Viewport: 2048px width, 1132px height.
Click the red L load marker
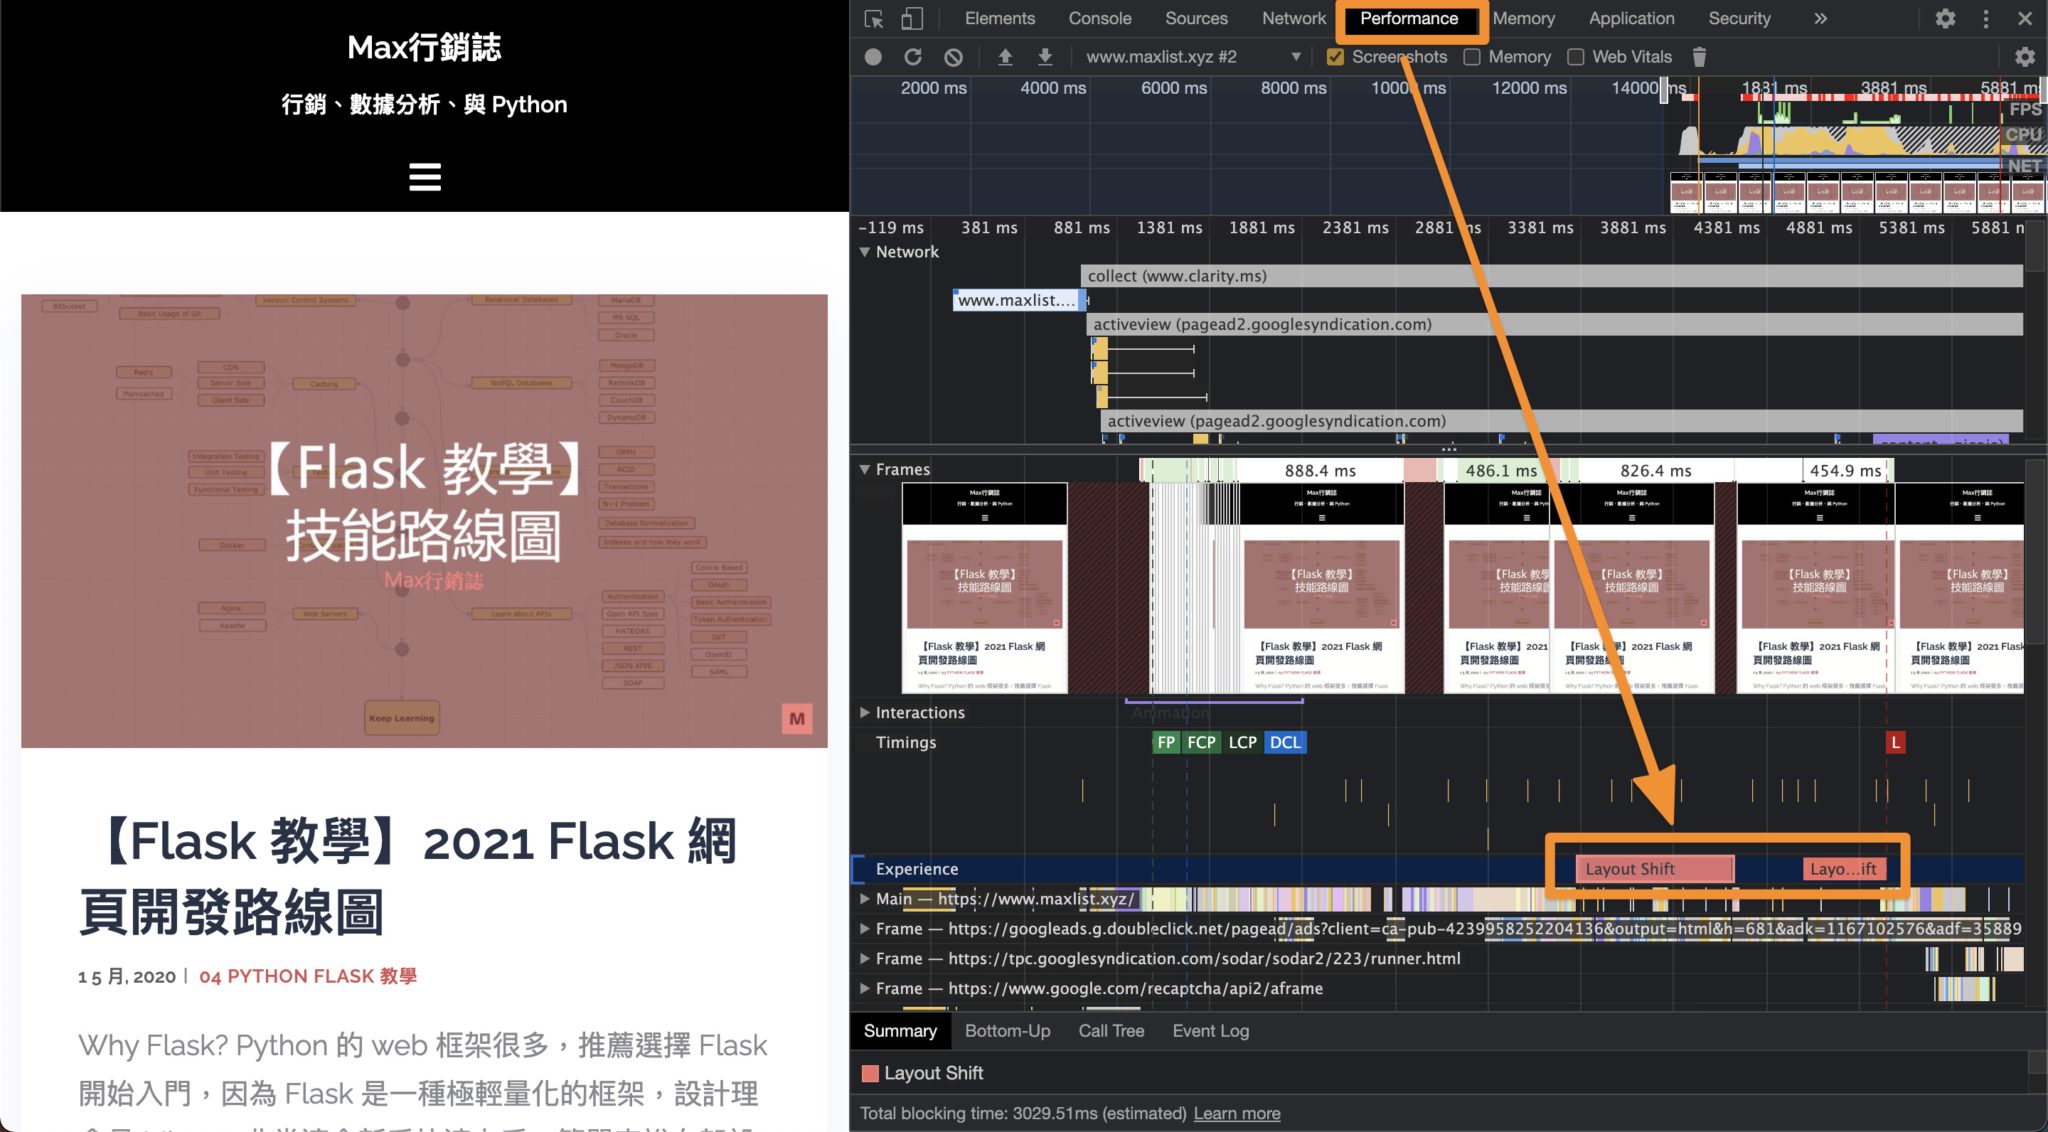coord(1895,742)
